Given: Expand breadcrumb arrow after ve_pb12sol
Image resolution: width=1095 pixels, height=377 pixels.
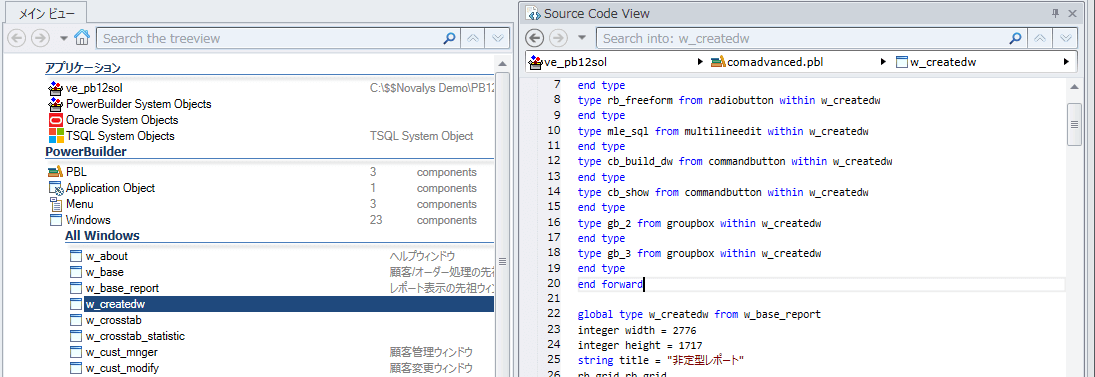Looking at the screenshot, I should 700,62.
